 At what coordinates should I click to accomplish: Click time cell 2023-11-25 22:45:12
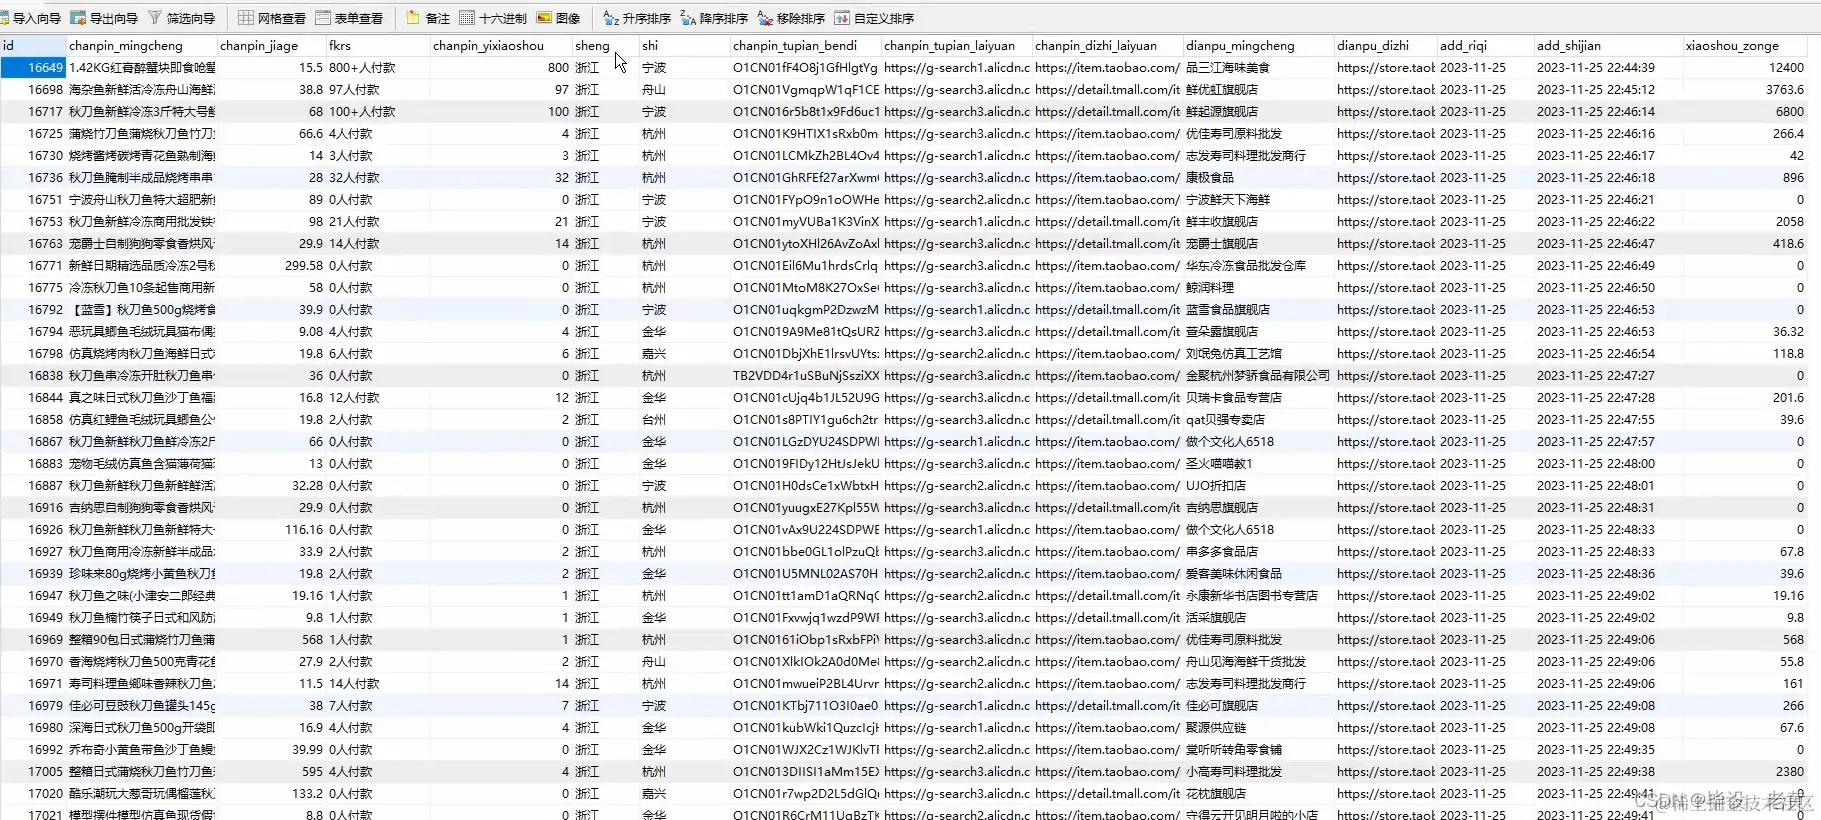(x=1608, y=89)
